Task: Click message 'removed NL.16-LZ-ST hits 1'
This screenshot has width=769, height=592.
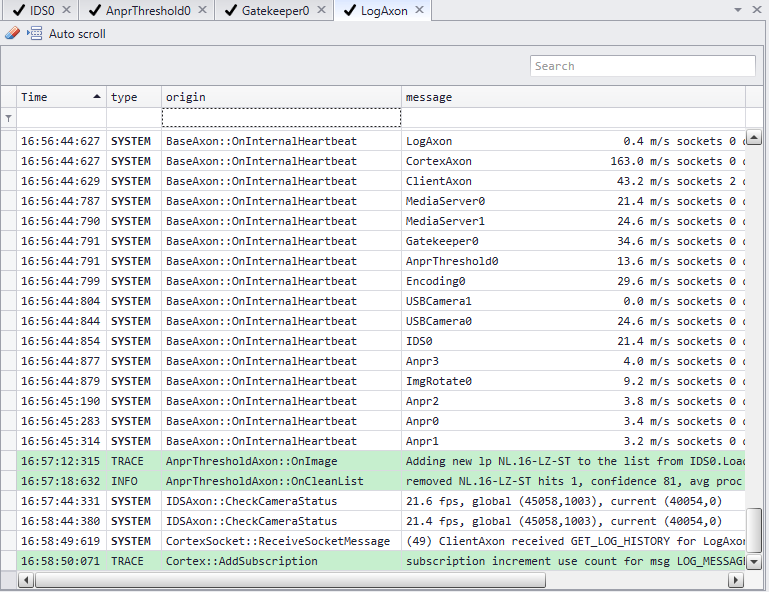Action: [573, 481]
